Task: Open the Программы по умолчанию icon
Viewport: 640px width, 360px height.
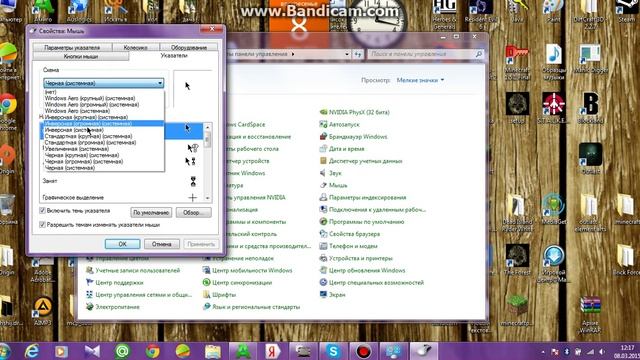Action: [x=323, y=222]
